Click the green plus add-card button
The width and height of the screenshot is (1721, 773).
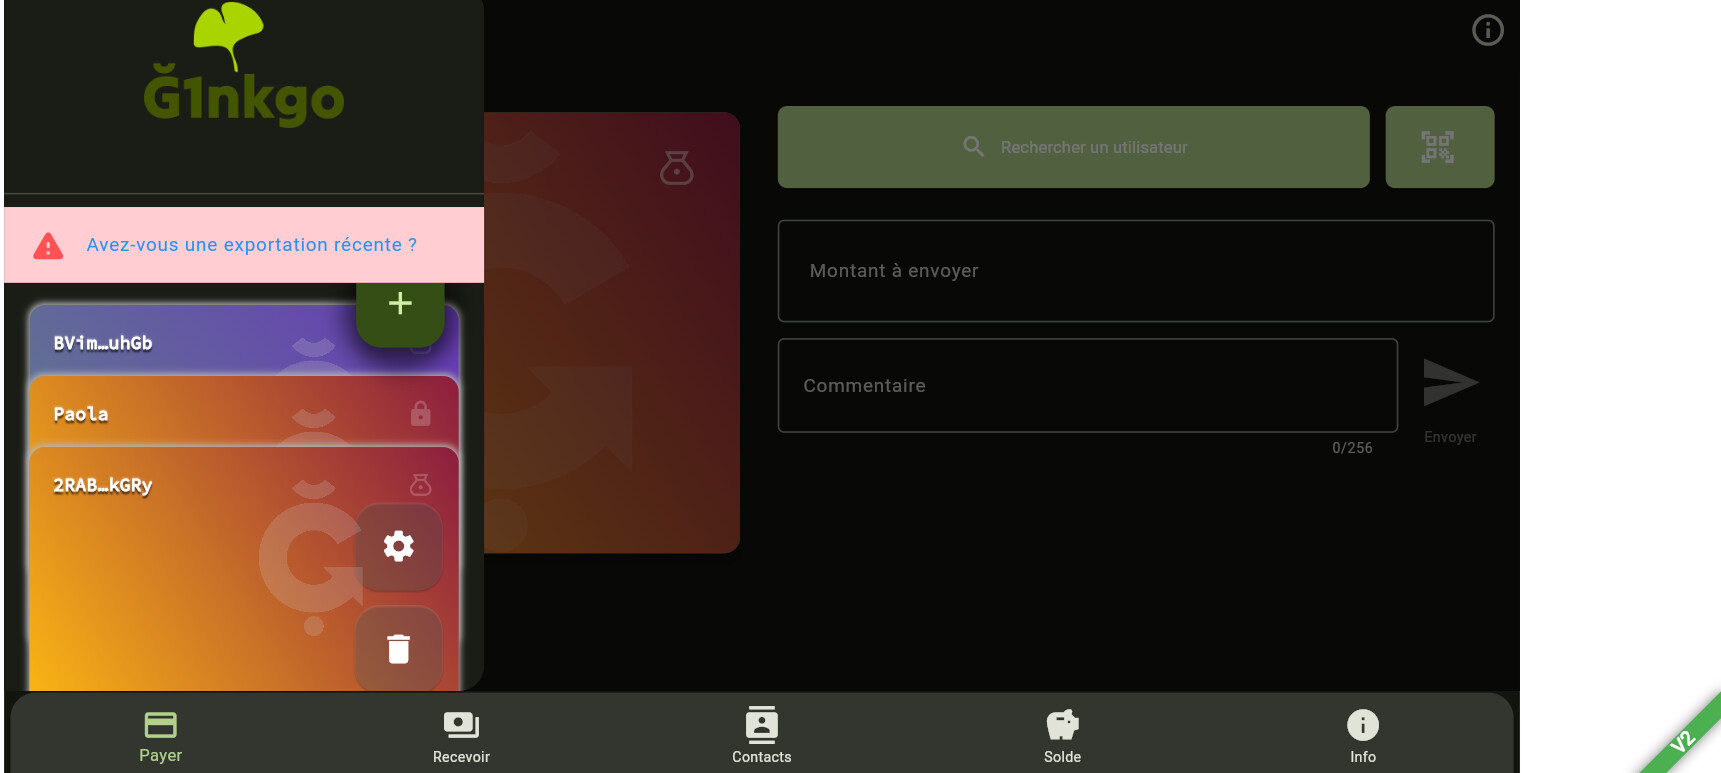pos(400,305)
